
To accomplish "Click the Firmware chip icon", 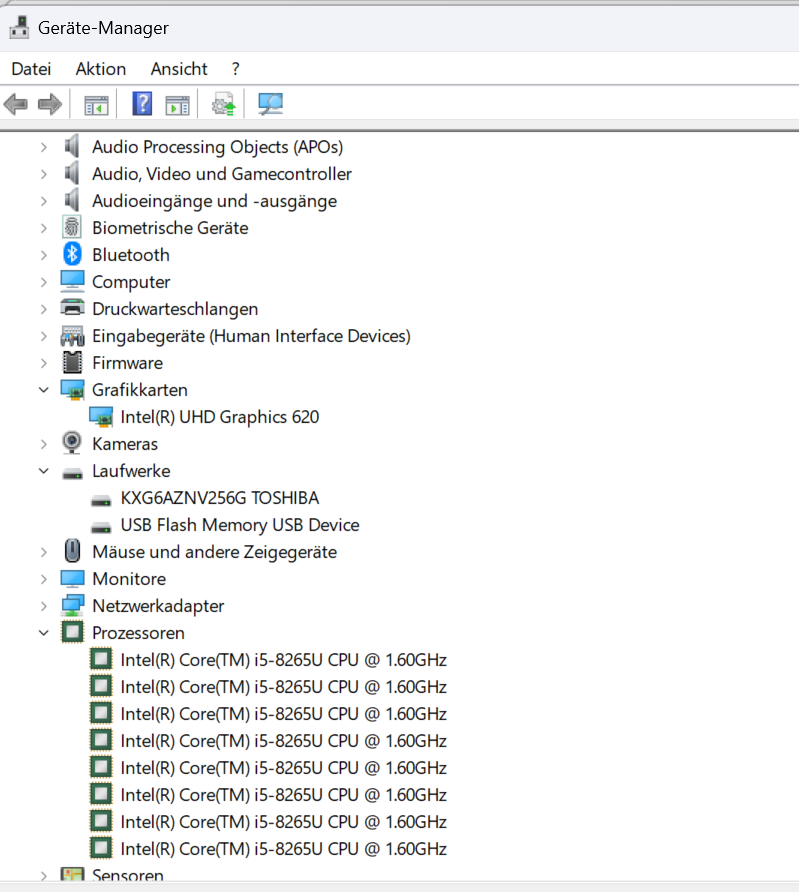I will tap(72, 362).
